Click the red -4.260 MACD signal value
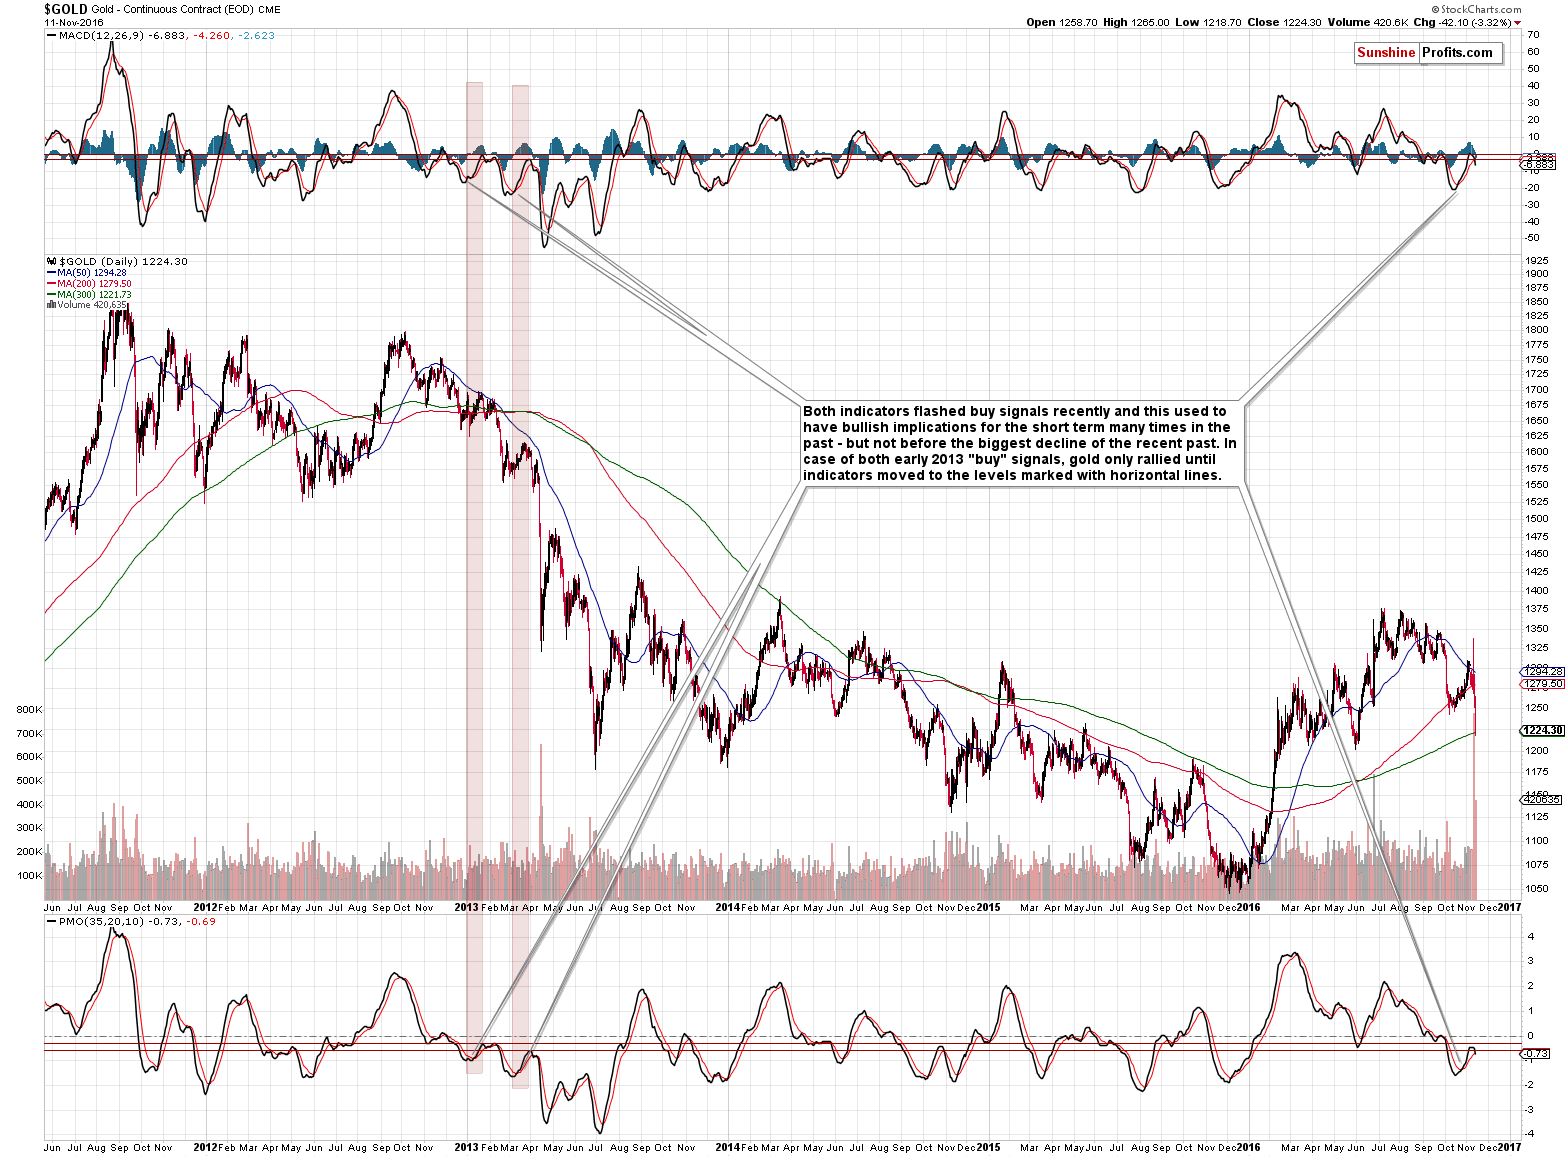 213,36
